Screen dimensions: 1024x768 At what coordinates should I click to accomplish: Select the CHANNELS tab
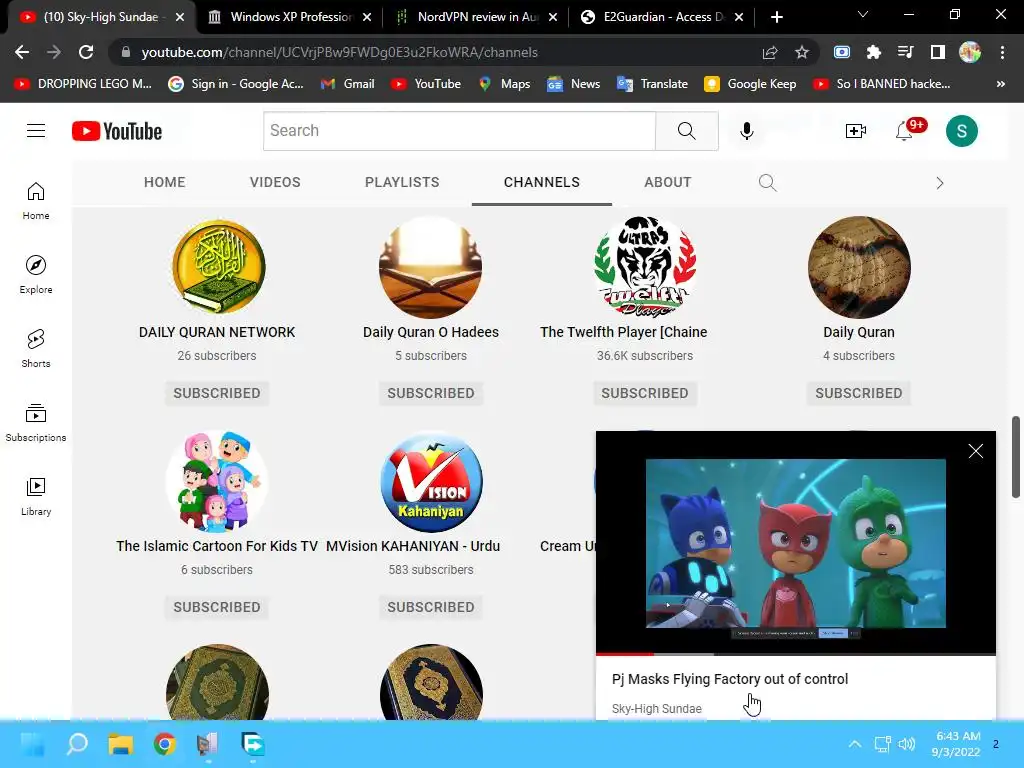tap(541, 182)
